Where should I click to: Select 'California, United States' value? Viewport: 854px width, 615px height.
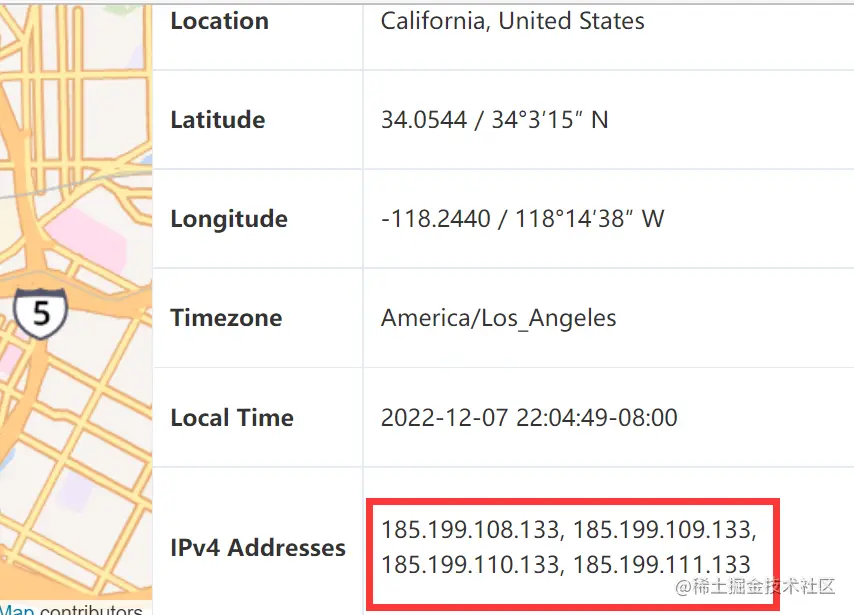point(513,21)
